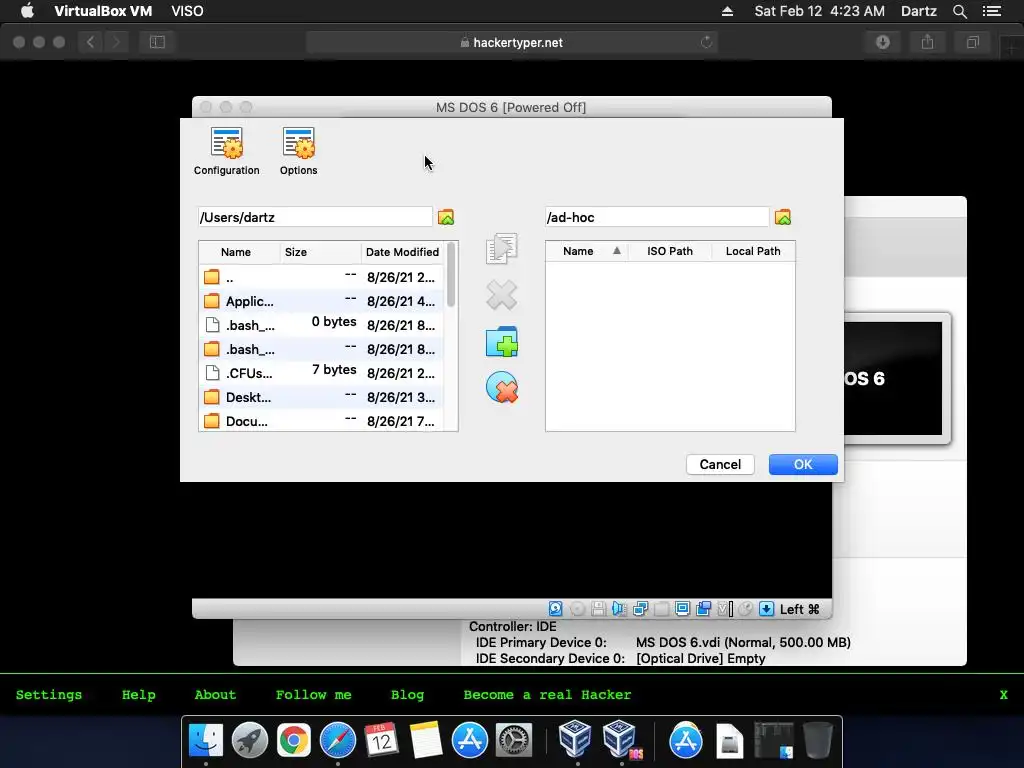Image resolution: width=1024 pixels, height=768 pixels.
Task: Click the eject icon in menu bar
Action: [x=728, y=11]
